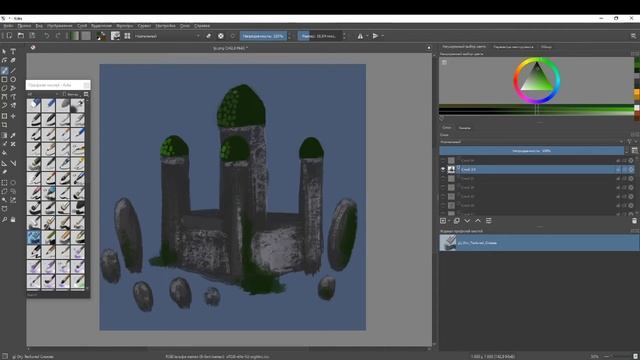Image resolution: width=640 pixels, height=360 pixels.
Task: Create a new document from the toolbar
Action: (x=9, y=36)
